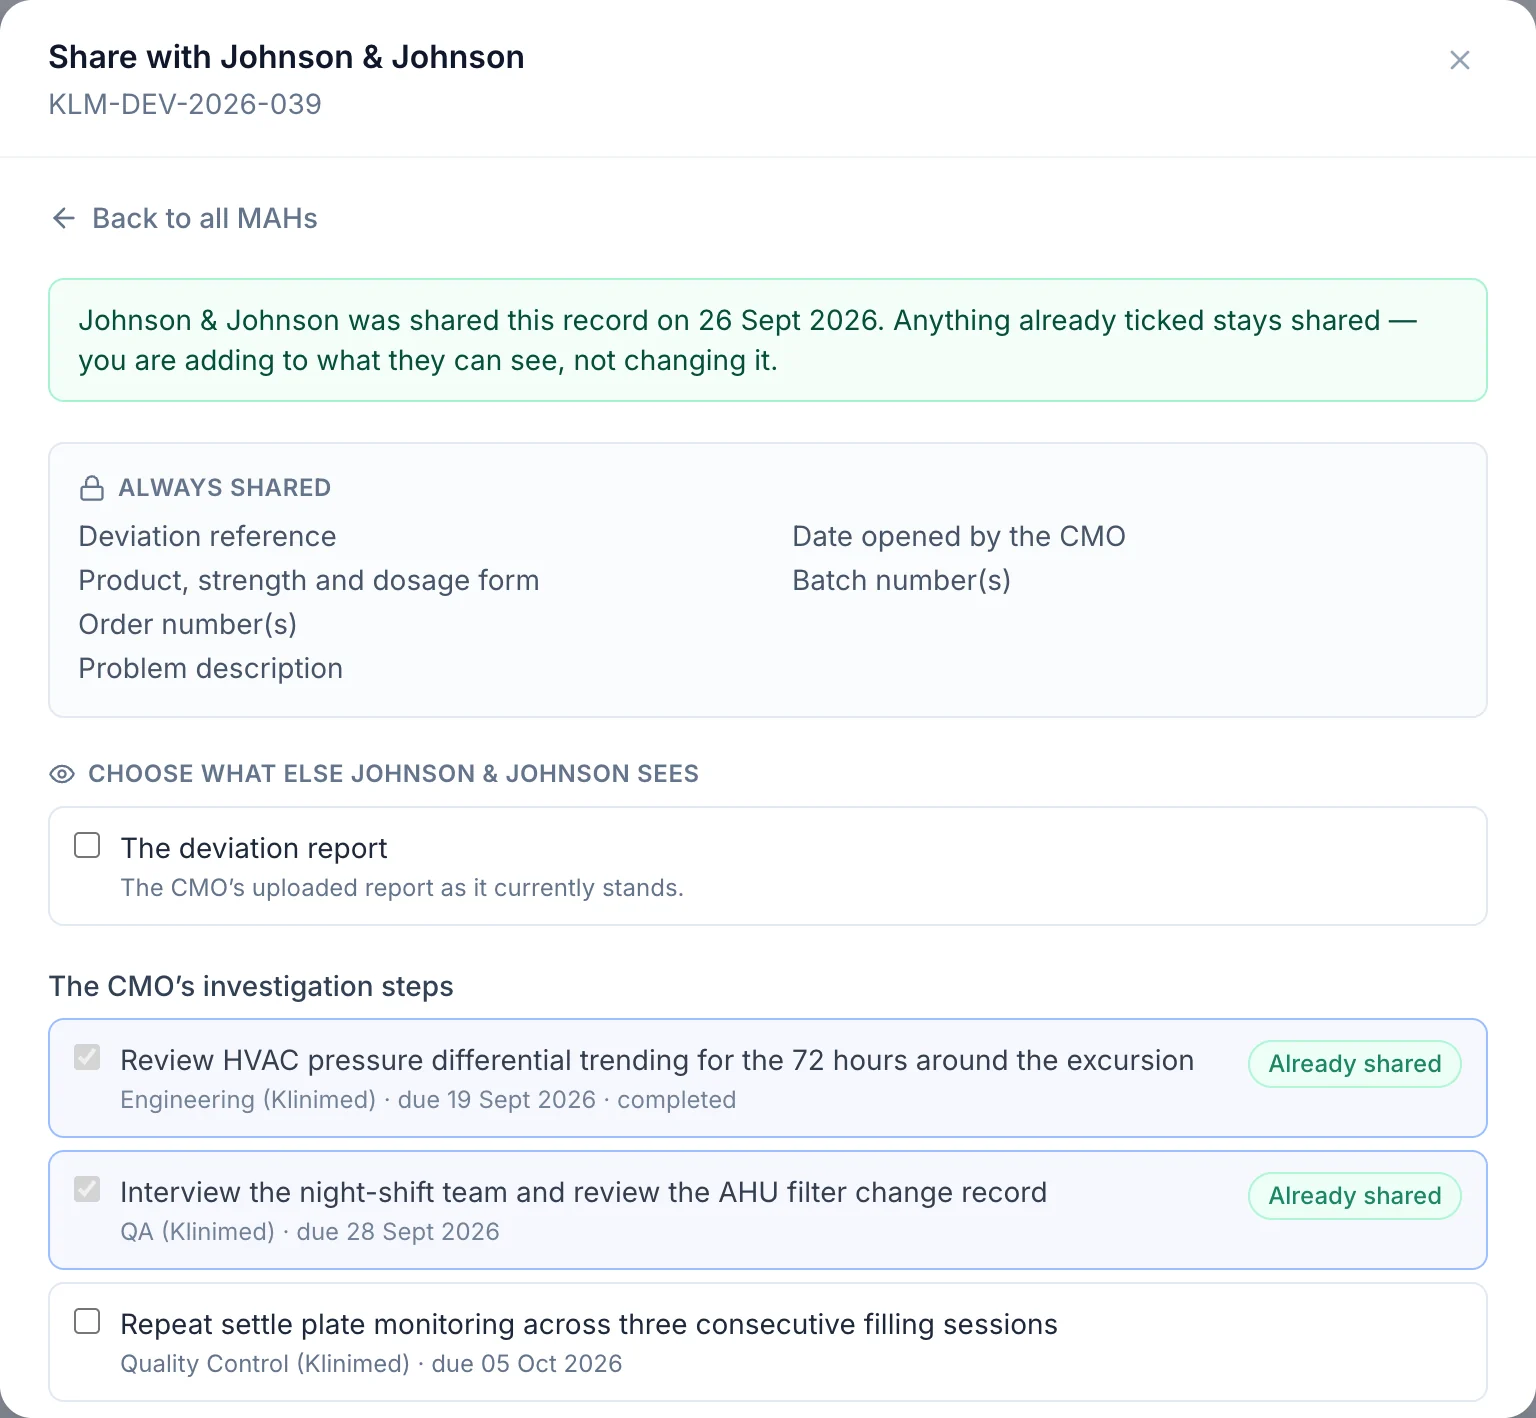Toggle the Interview night-shift team checkbox
This screenshot has height=1418, width=1536.
(x=87, y=1189)
